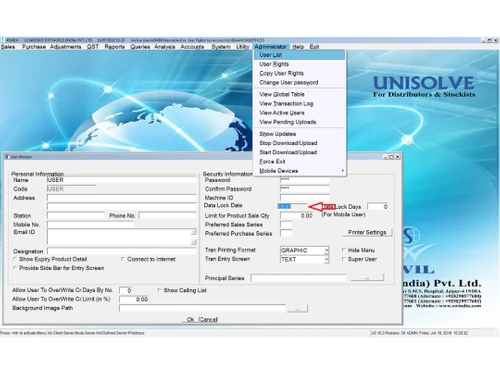Image resolution: width=500 pixels, height=375 pixels.
Task: Open the Adjustments menu
Action: tap(66, 47)
